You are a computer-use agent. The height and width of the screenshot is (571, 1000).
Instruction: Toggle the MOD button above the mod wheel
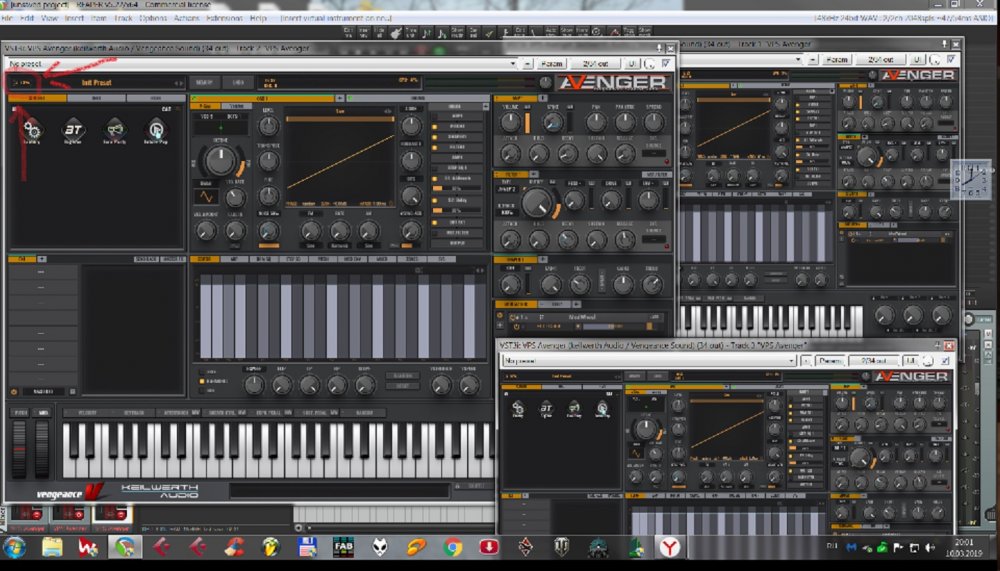[x=42, y=413]
